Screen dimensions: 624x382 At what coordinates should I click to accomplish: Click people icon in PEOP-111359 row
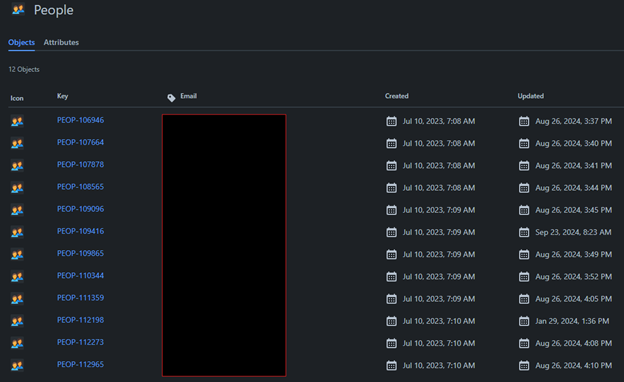pyautogui.click(x=17, y=299)
